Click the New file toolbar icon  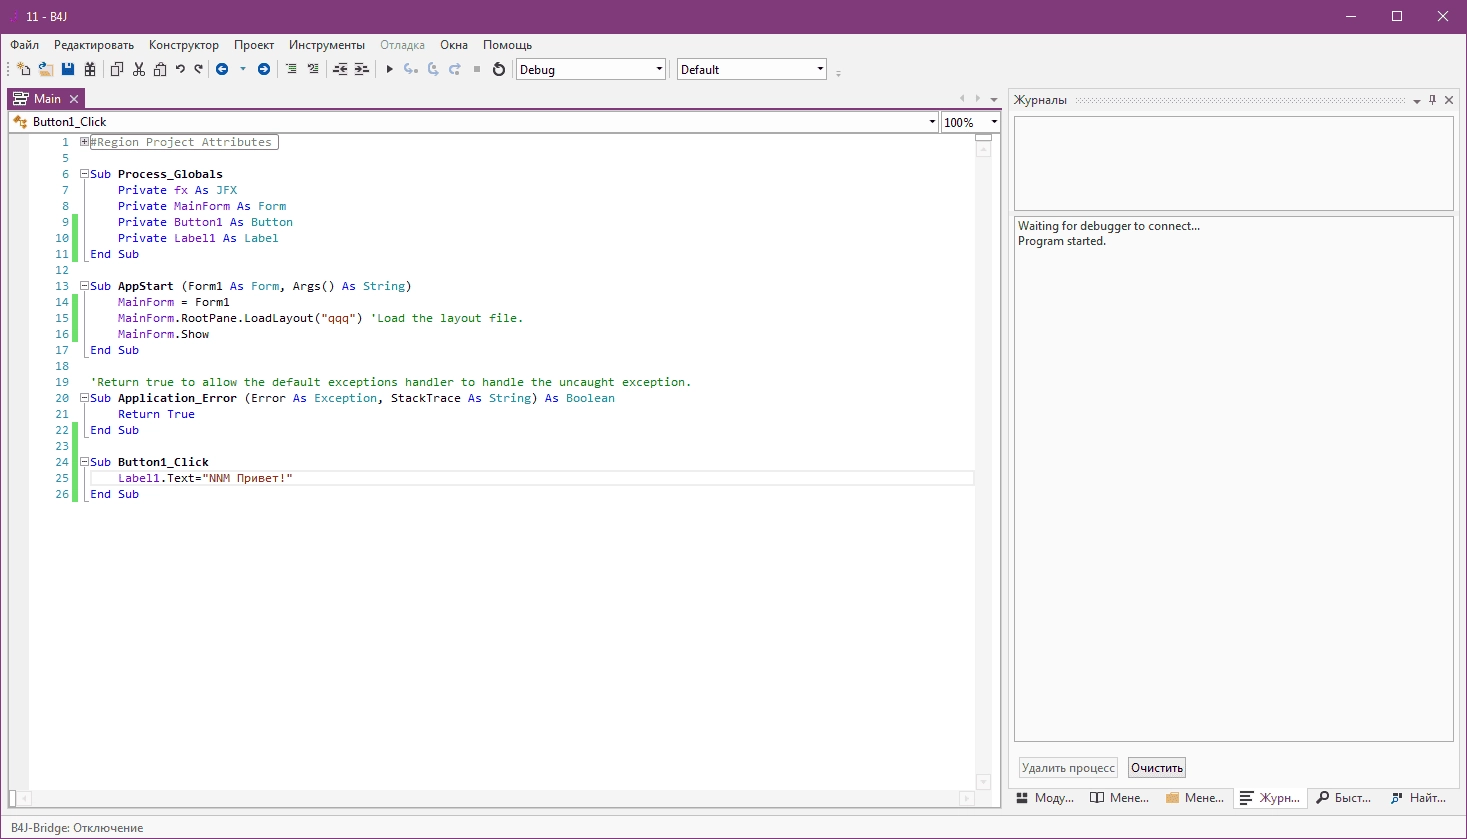click(x=24, y=69)
